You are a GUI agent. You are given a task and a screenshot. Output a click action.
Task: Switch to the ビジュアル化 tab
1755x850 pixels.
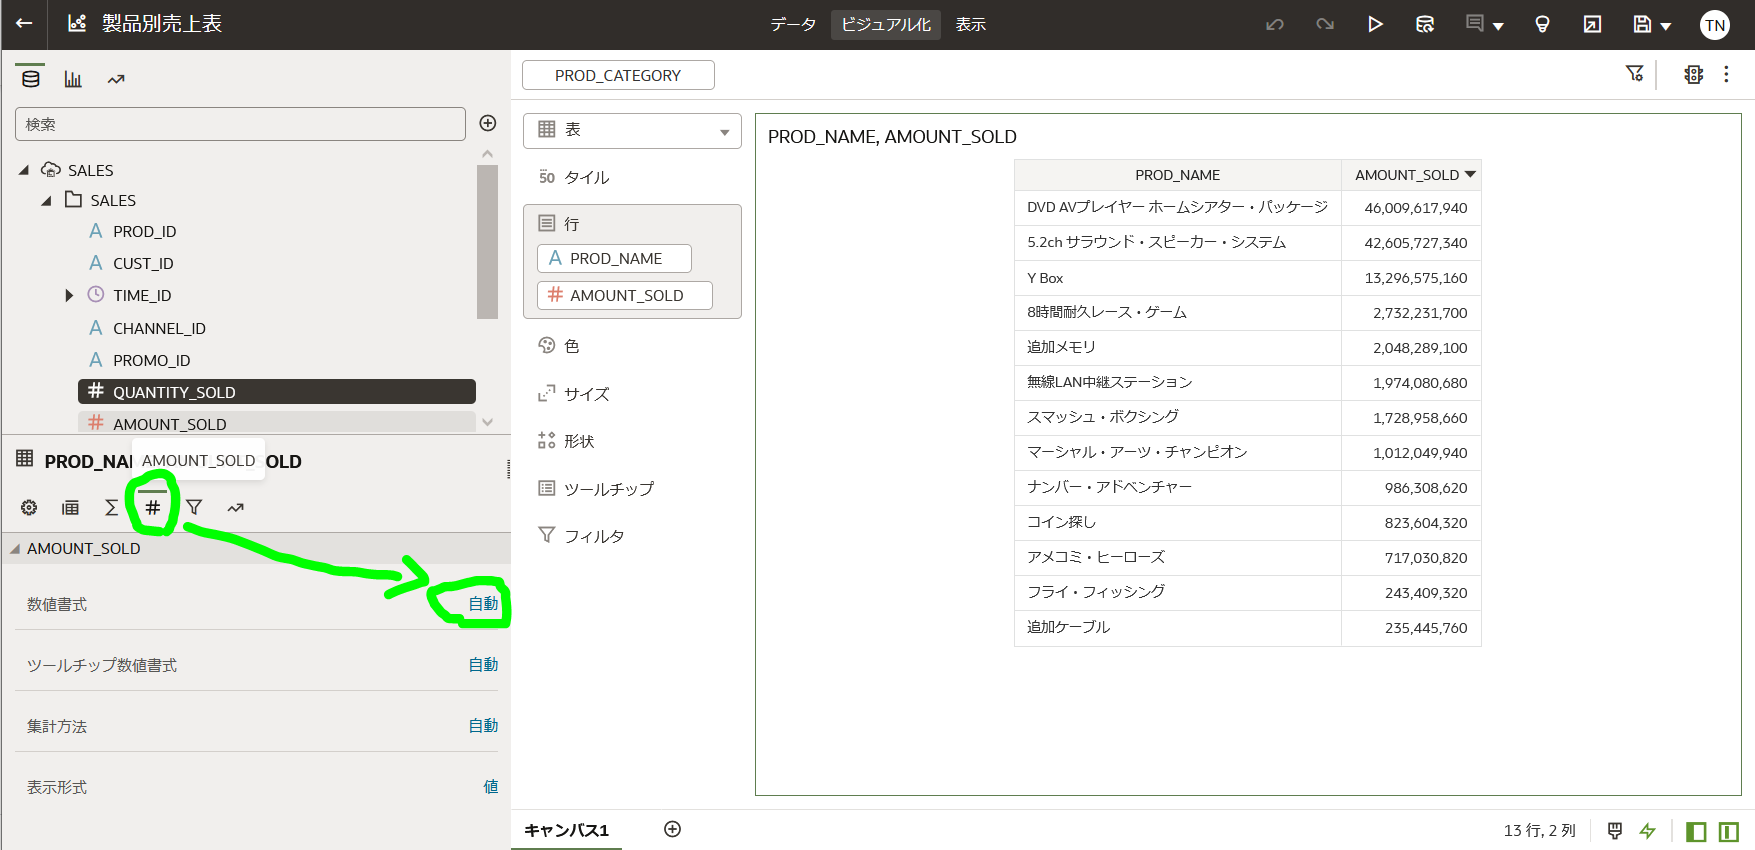pos(886,24)
